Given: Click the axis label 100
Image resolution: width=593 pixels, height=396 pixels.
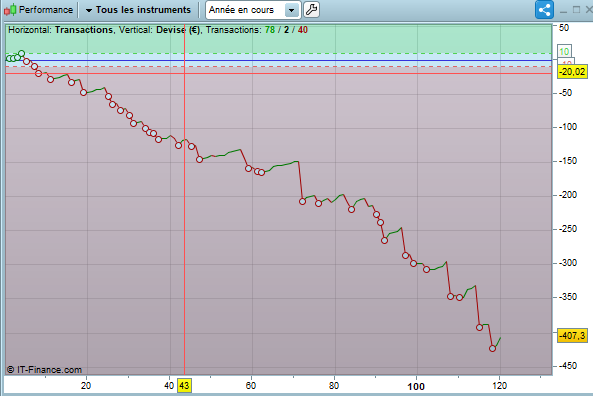Looking at the screenshot, I should click(x=416, y=386).
